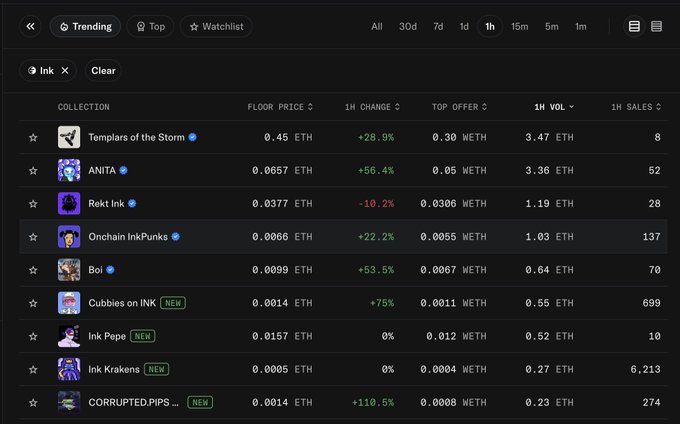Viewport: 680px width, 424px height.
Task: Open ANITA collection thumbnail
Action: coord(69,170)
